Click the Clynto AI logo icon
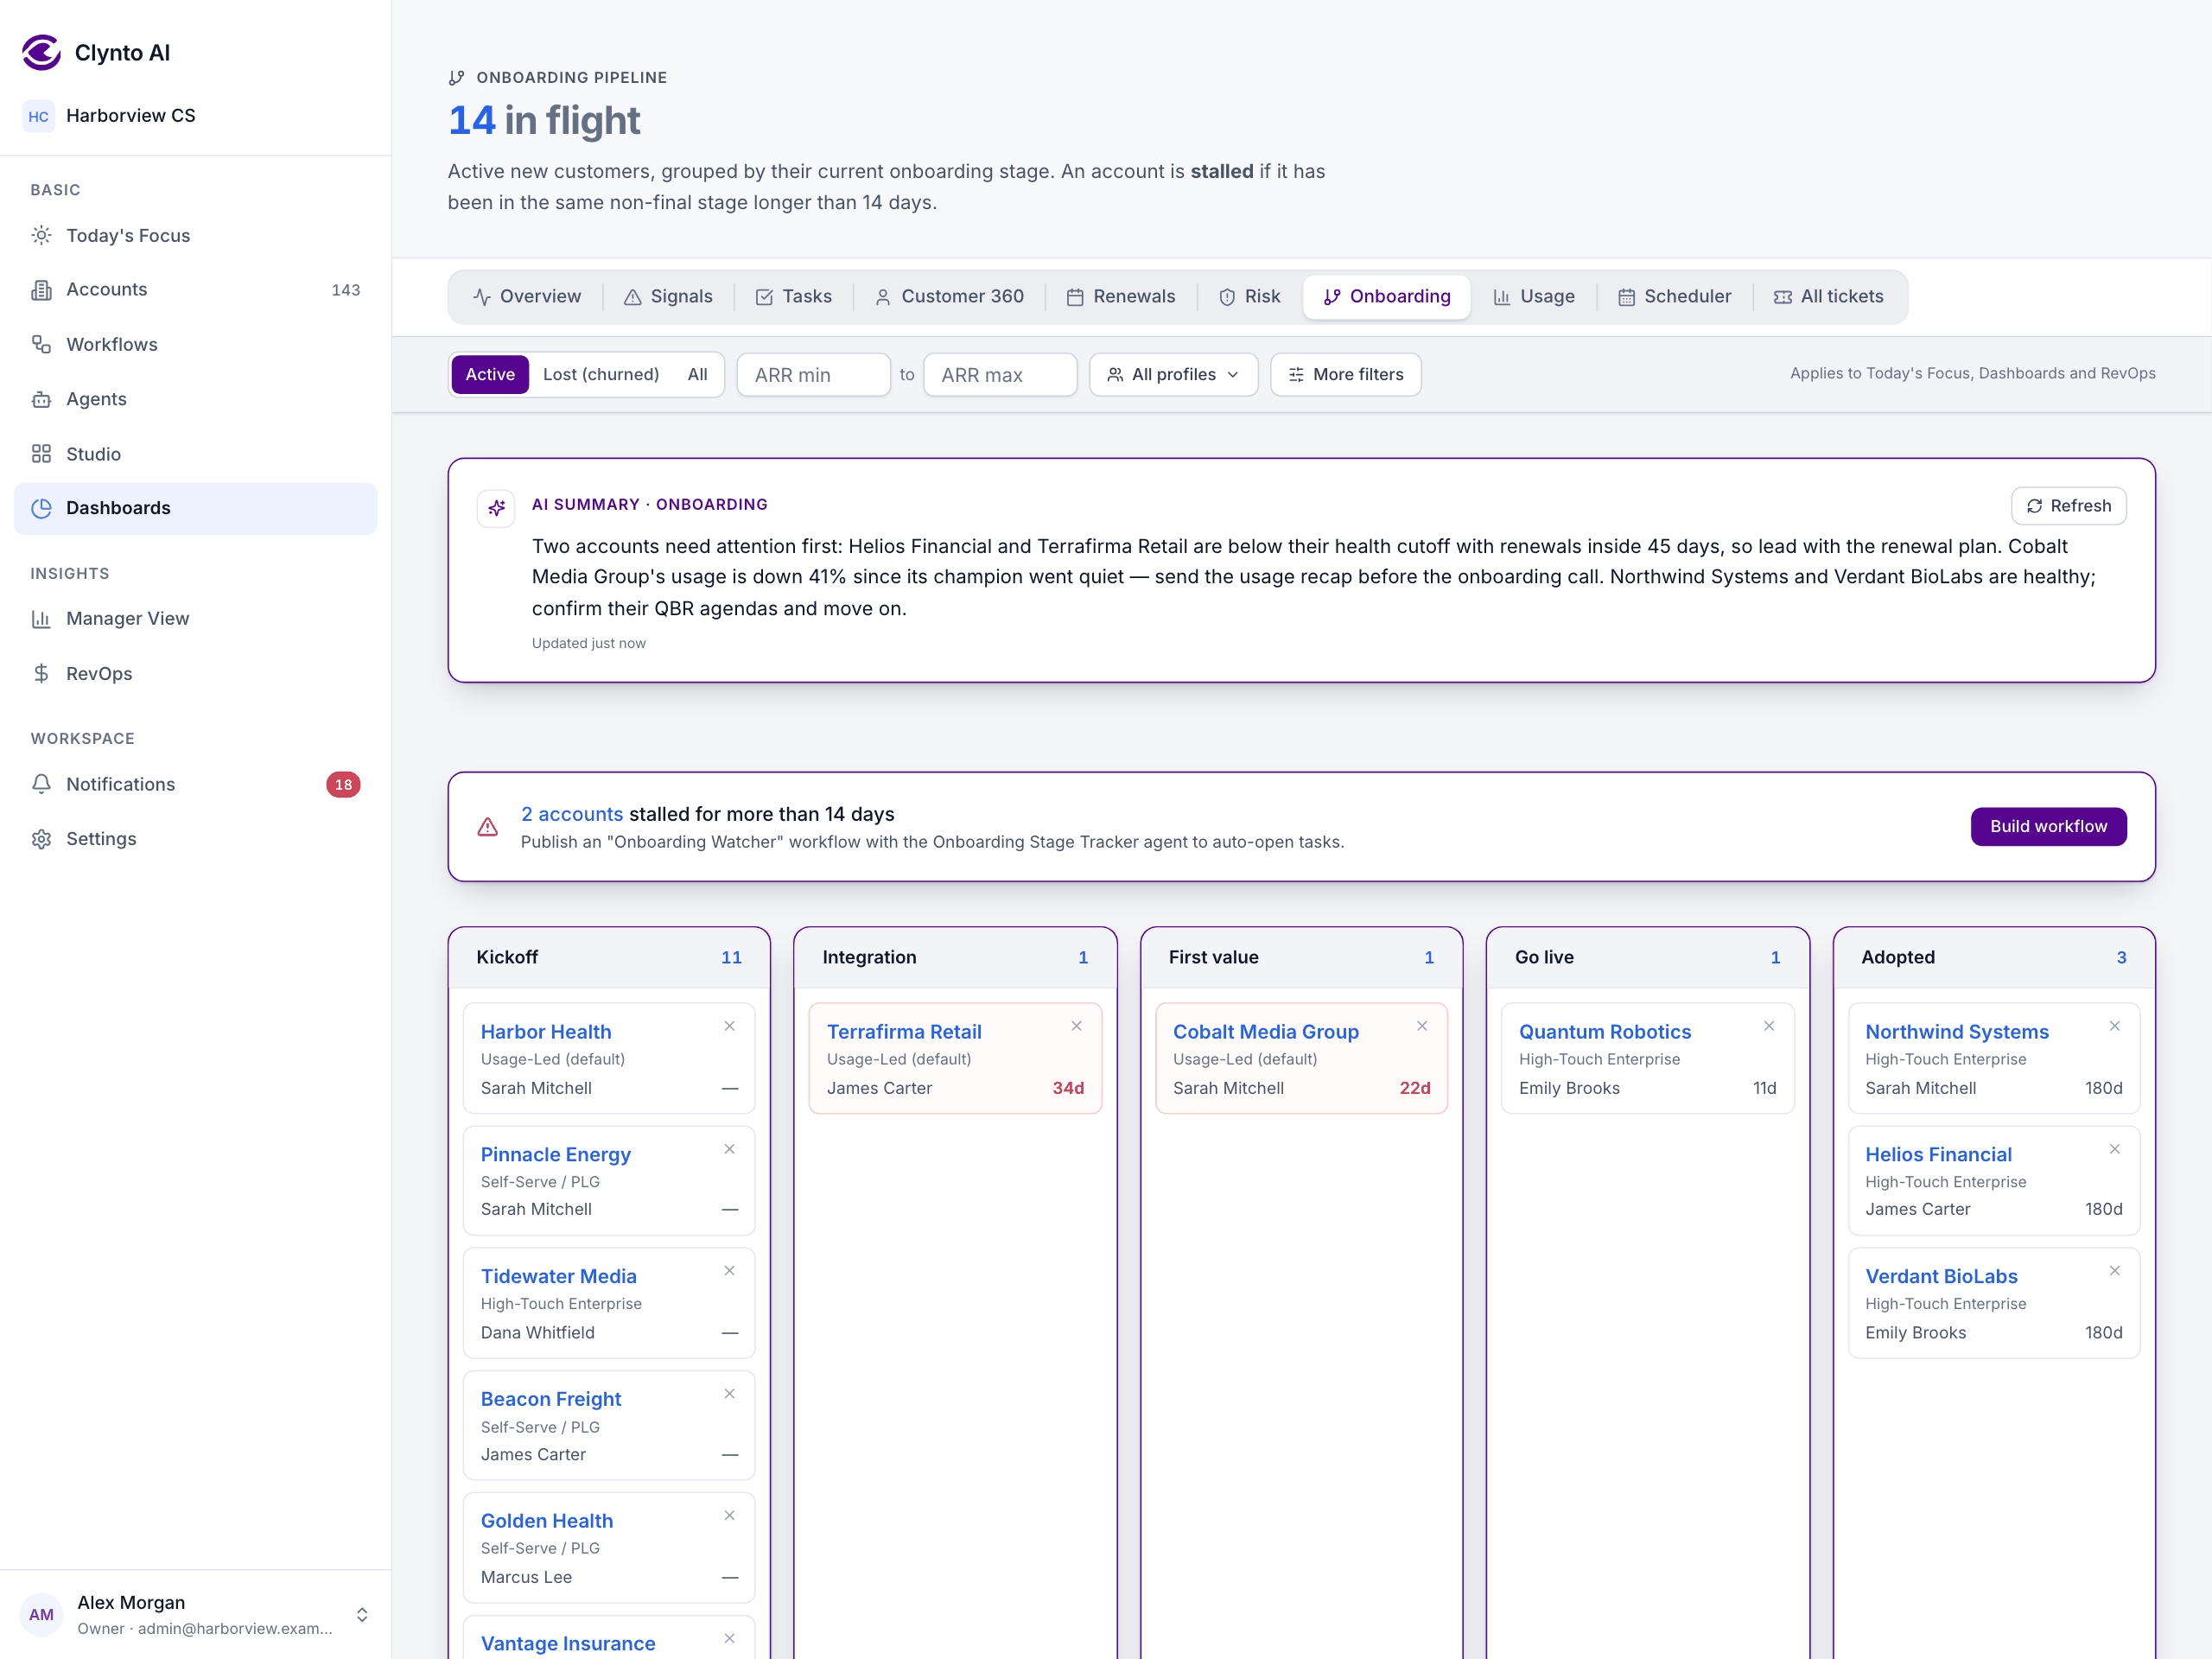This screenshot has width=2212, height=1659. [x=41, y=52]
